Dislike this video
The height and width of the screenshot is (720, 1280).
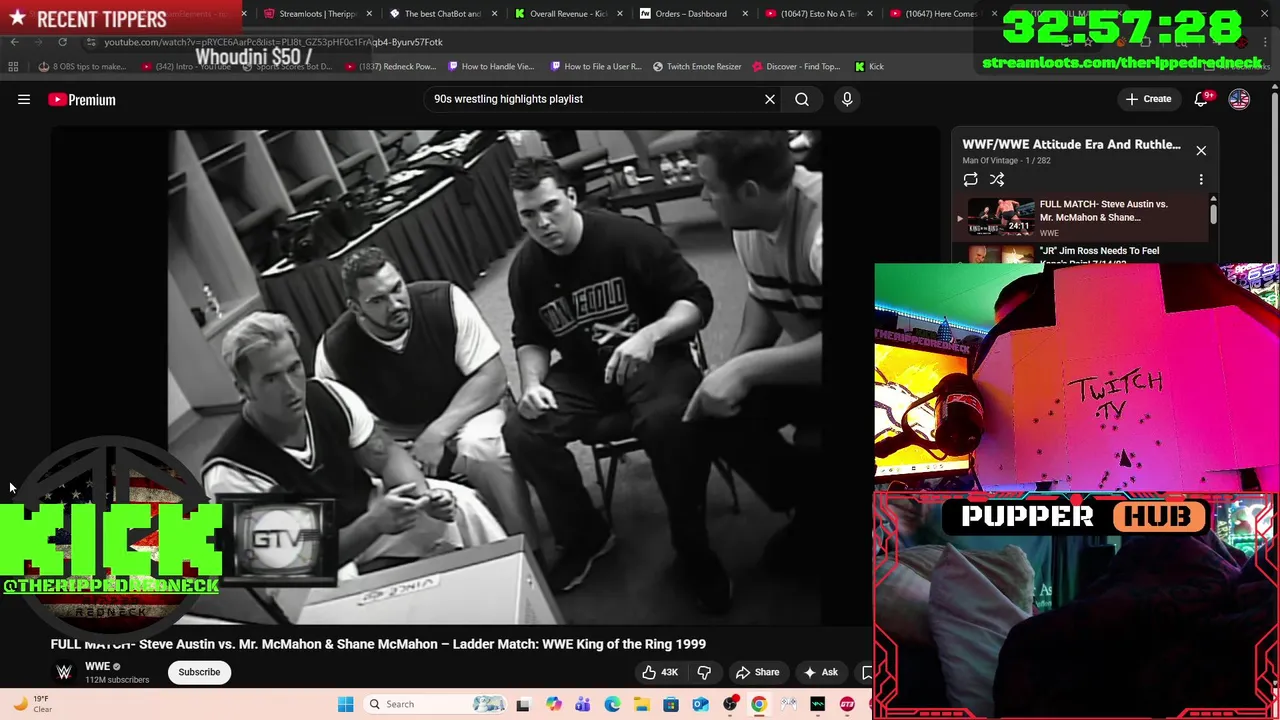coord(704,672)
